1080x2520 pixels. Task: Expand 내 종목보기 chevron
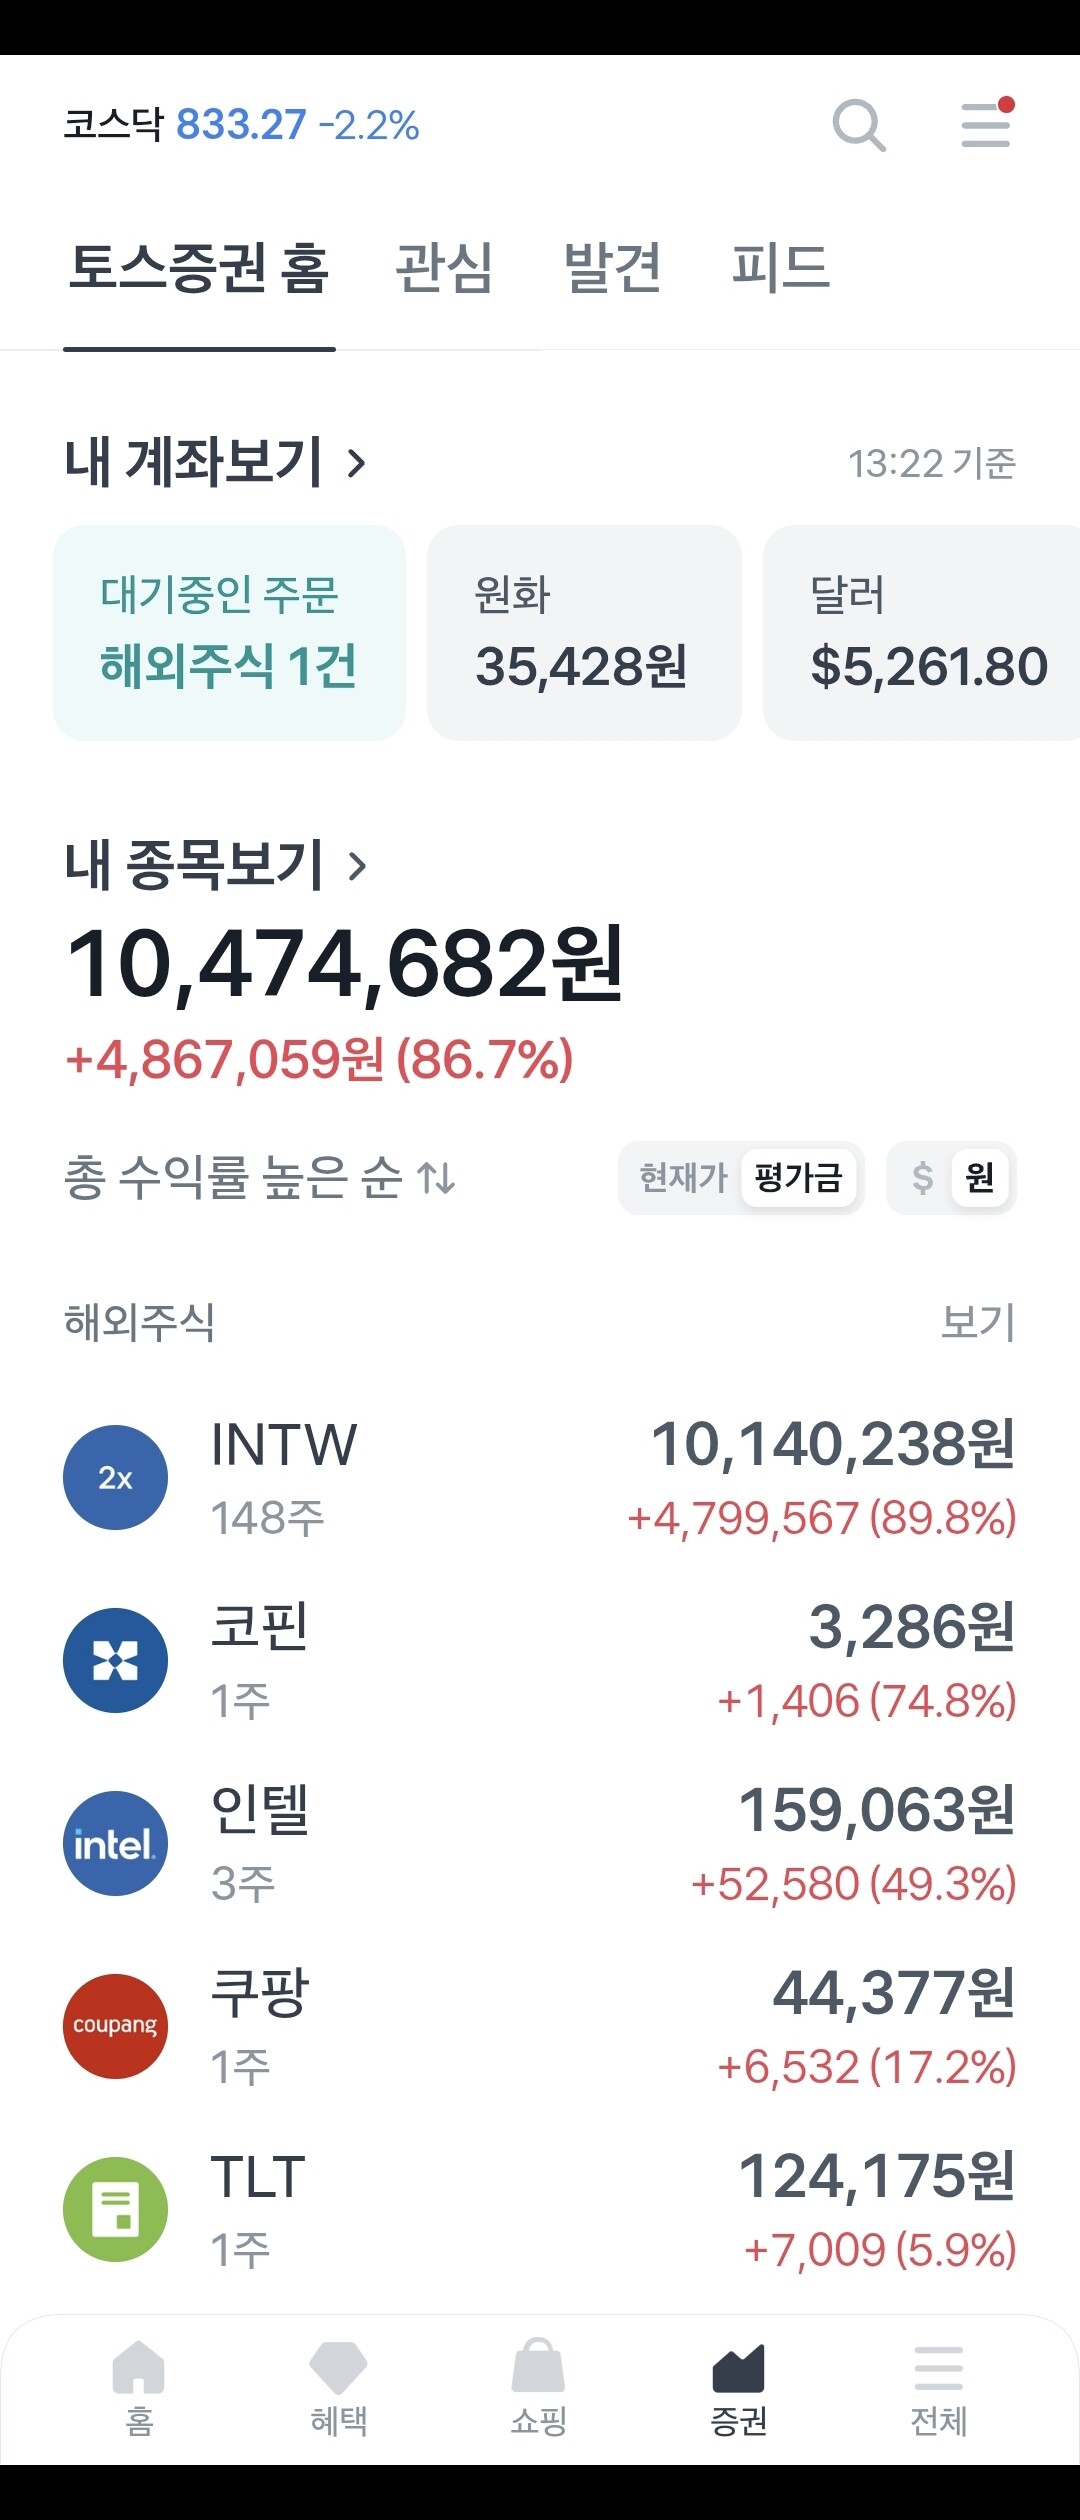[356, 866]
